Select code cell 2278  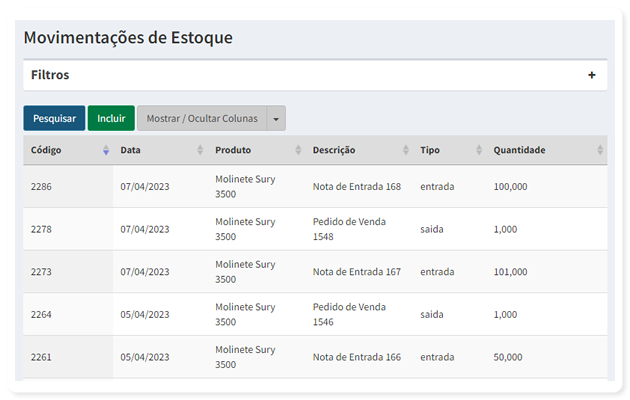[41, 229]
